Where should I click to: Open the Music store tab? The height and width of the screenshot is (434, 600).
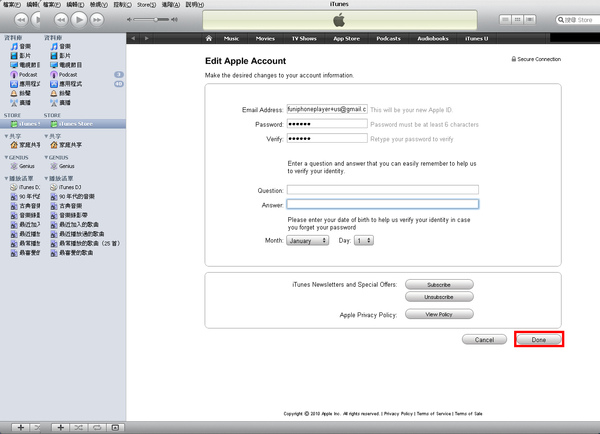[x=231, y=38]
